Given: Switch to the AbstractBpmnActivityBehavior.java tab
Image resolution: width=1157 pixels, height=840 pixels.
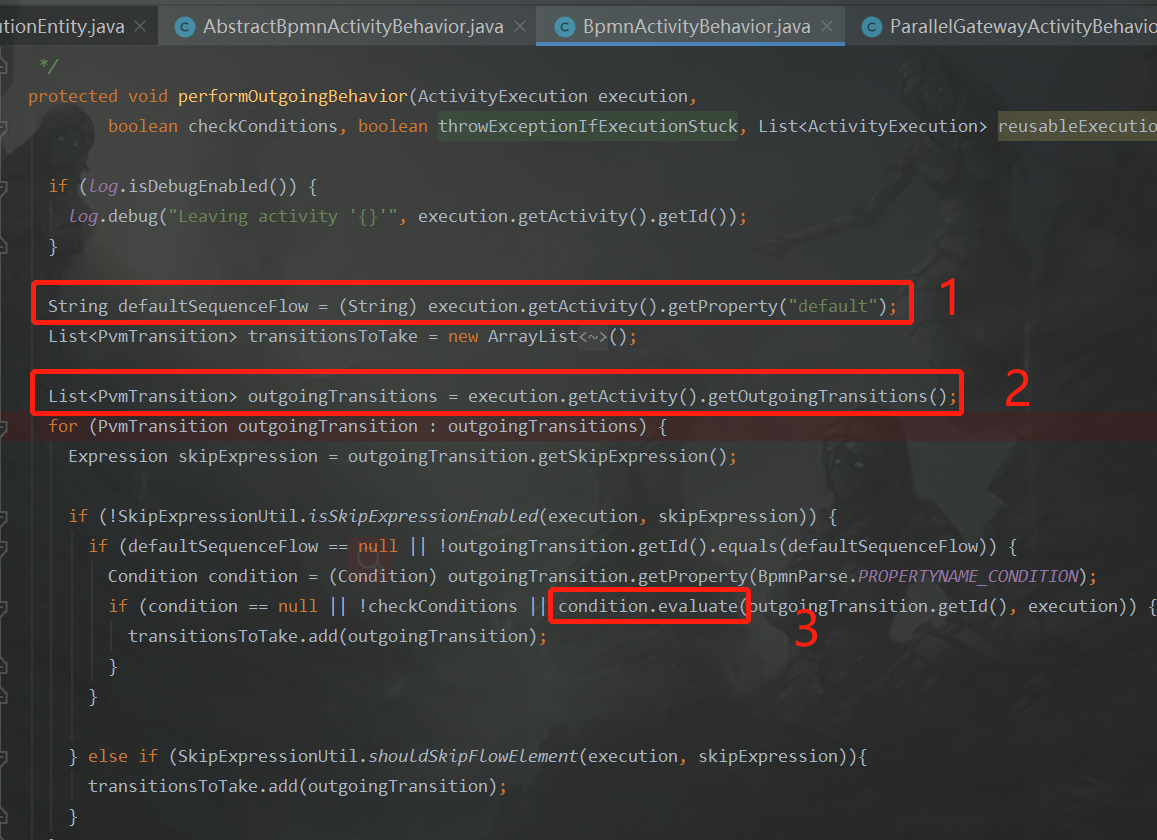Looking at the screenshot, I should [353, 27].
